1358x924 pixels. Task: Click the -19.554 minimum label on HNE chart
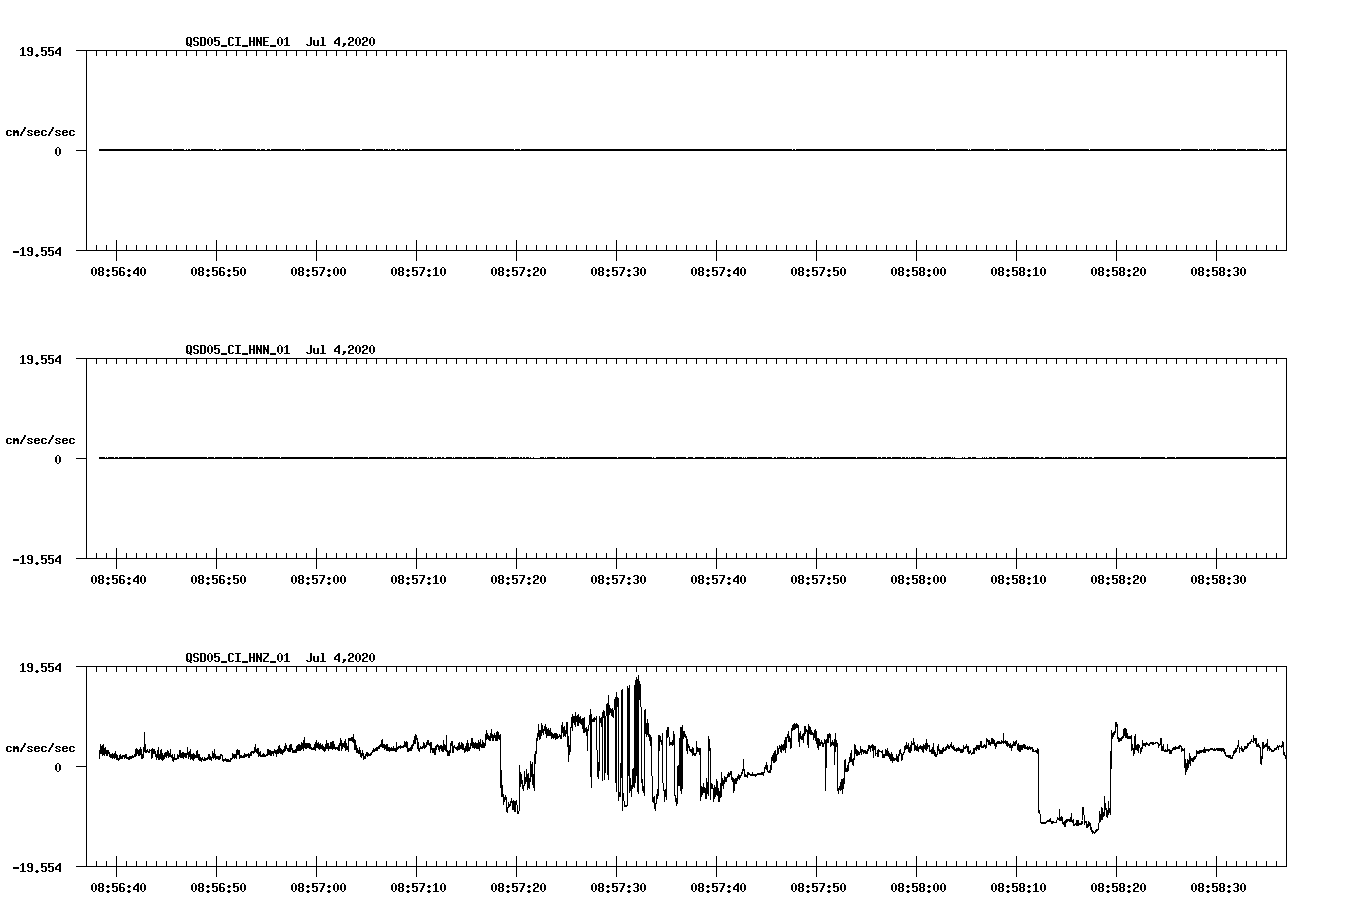(x=37, y=251)
